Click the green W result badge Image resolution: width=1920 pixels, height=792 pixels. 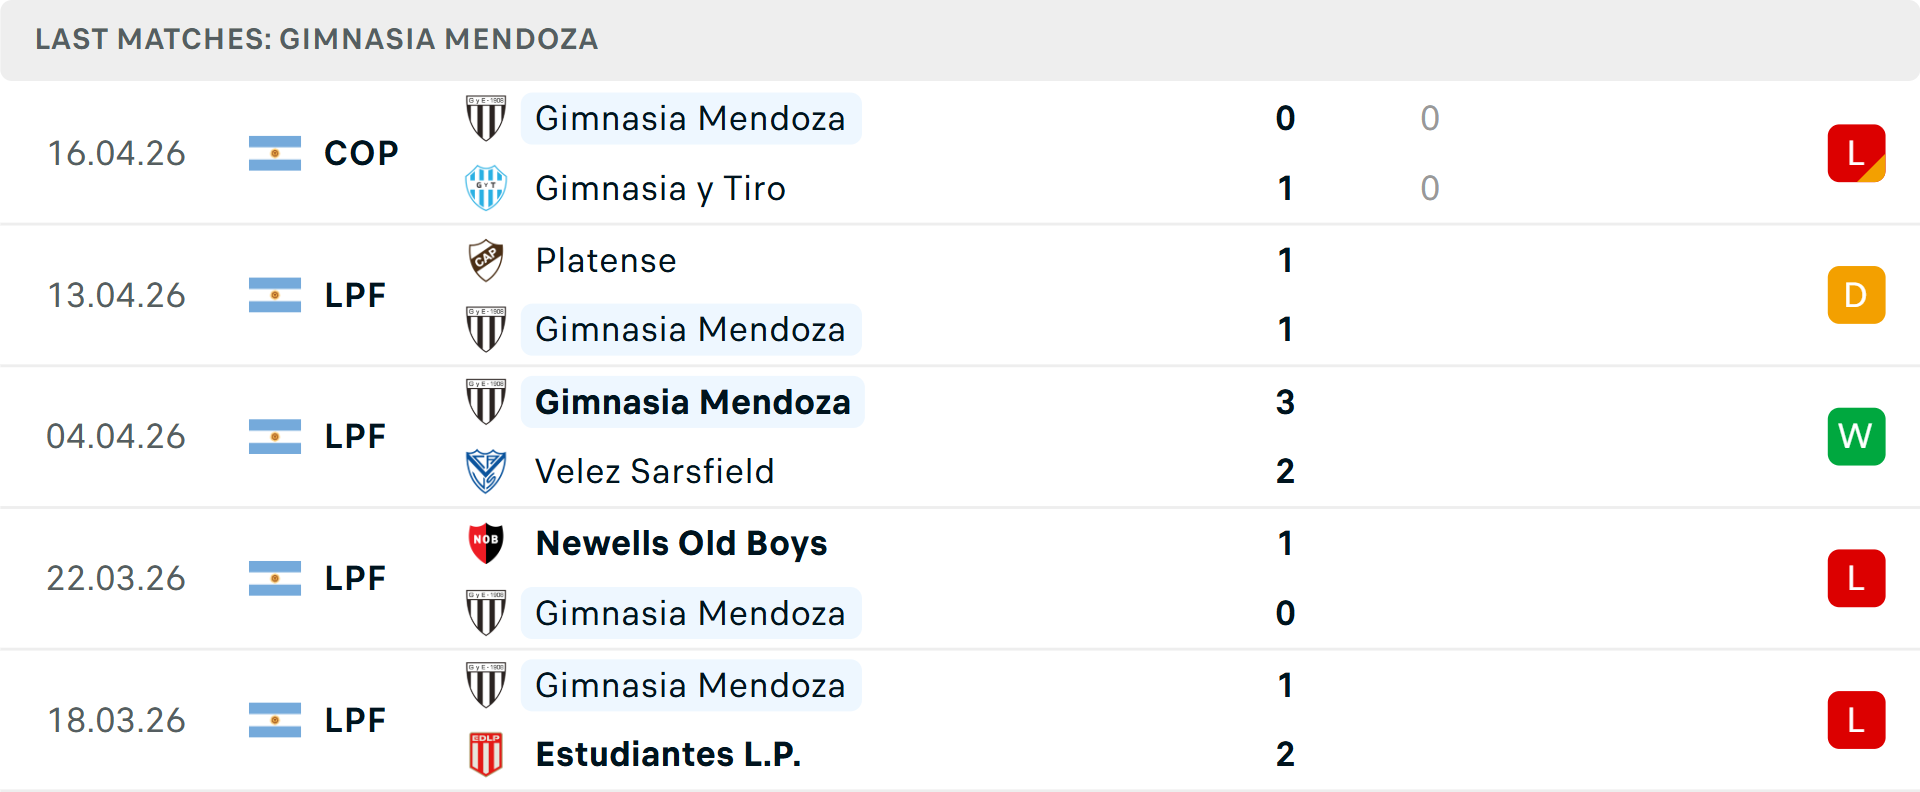click(1856, 436)
